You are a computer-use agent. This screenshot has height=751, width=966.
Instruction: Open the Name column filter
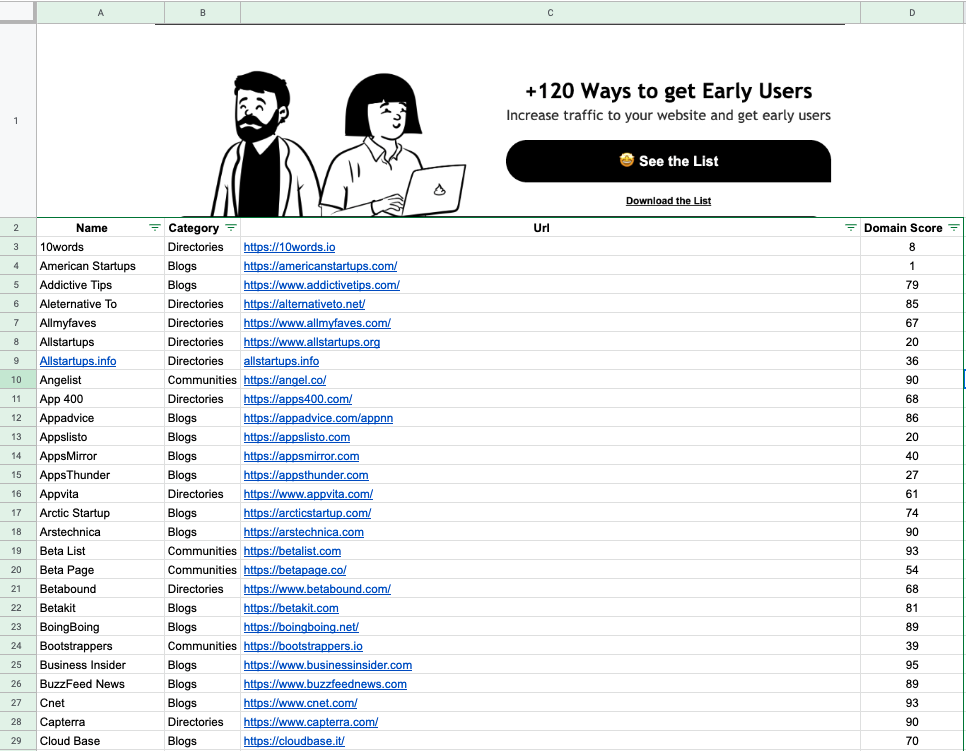(x=155, y=228)
